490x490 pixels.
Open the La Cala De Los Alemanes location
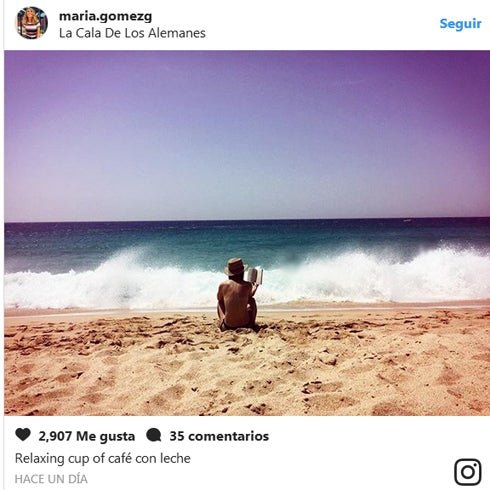click(132, 33)
